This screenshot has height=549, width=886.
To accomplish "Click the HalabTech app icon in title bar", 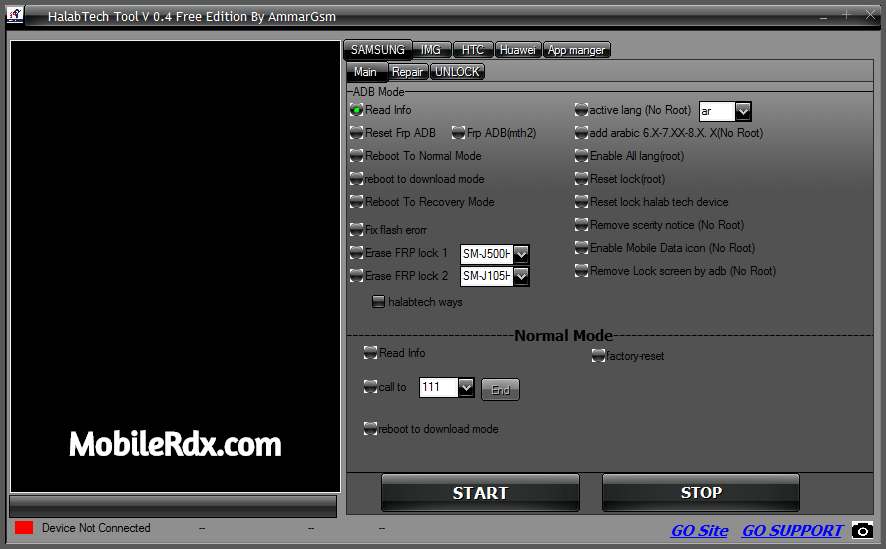I will pyautogui.click(x=15, y=15).
